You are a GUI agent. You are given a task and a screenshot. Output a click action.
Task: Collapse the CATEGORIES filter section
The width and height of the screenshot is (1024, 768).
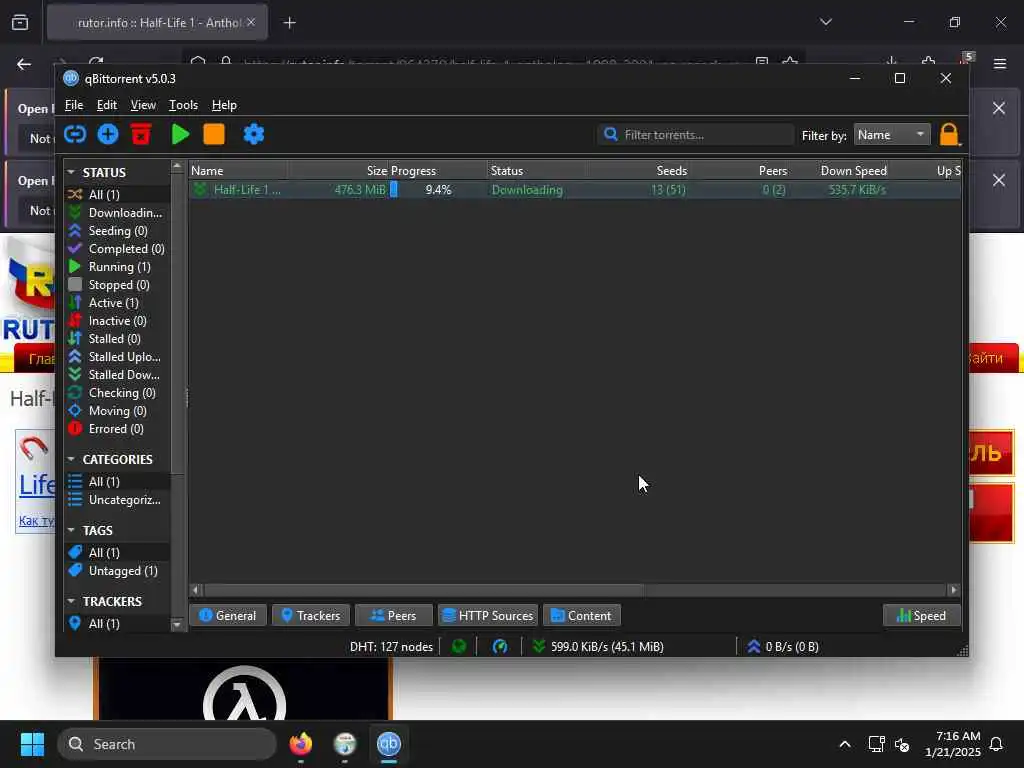point(71,459)
